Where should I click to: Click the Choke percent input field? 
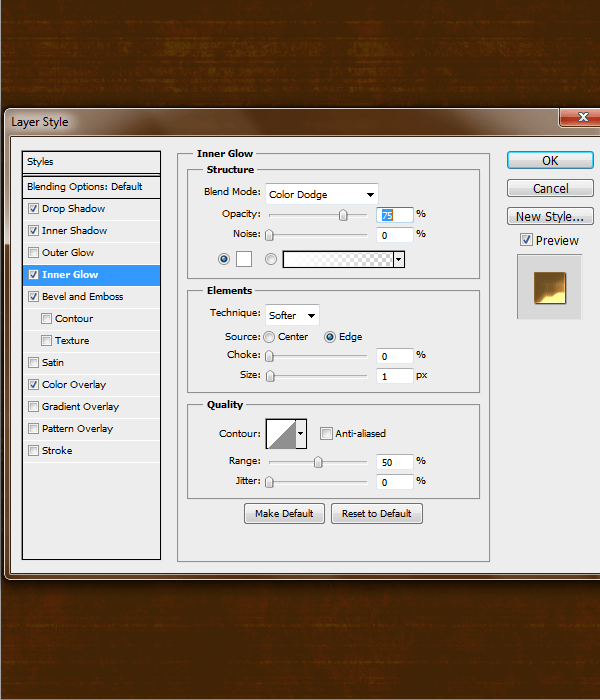click(x=395, y=356)
